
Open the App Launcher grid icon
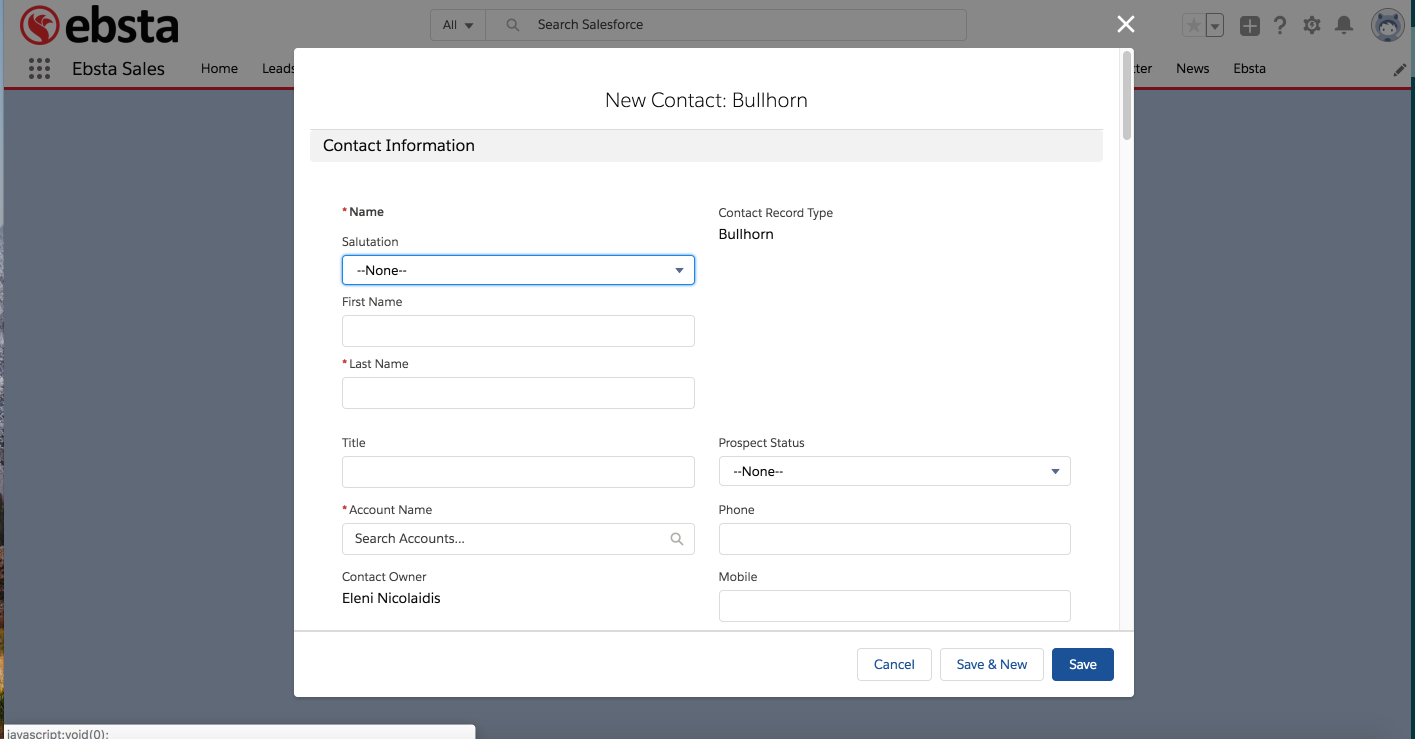(39, 69)
